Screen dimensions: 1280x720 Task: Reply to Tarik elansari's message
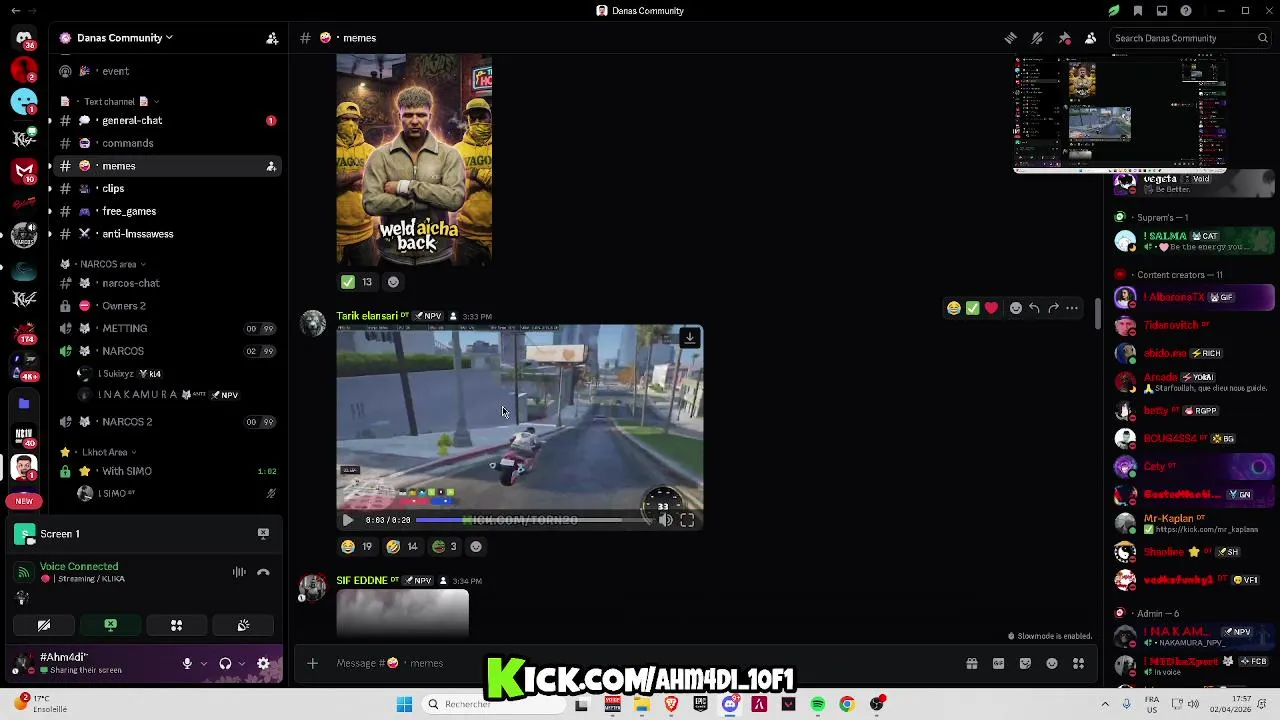[x=1034, y=308]
